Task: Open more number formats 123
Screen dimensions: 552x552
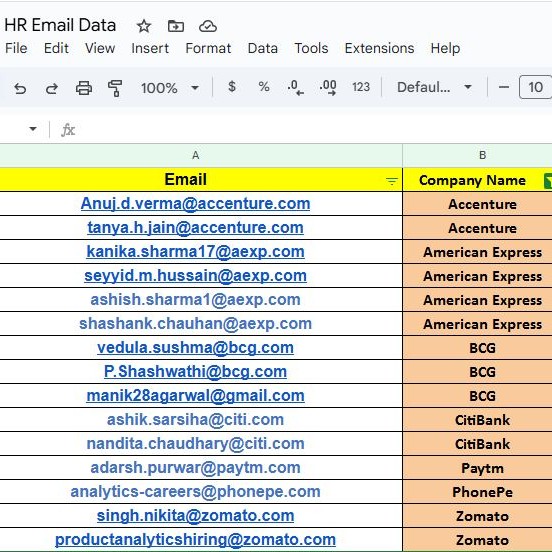Action: click(361, 87)
